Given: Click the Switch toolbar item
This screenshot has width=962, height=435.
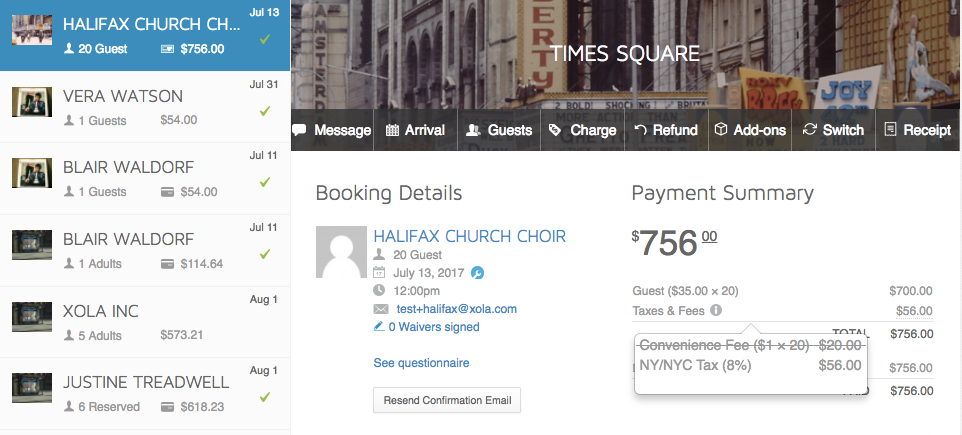Looking at the screenshot, I should click(x=833, y=130).
